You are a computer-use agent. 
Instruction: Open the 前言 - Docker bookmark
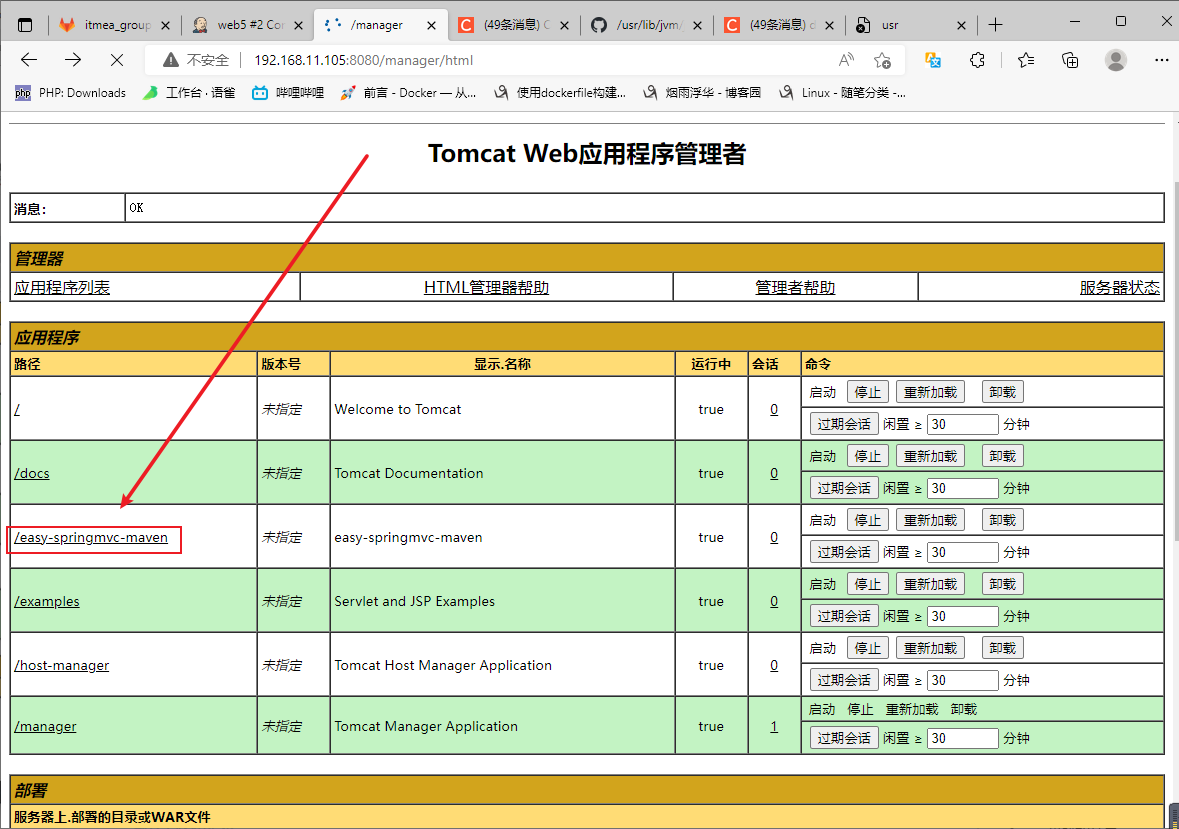pos(408,92)
